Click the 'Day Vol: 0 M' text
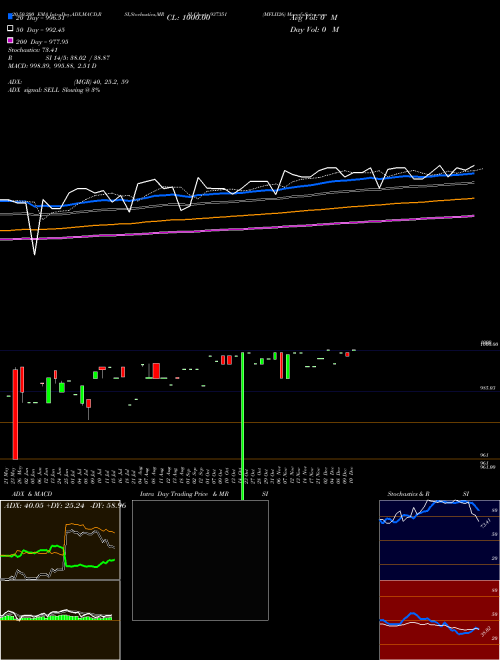Image resolution: width=500 pixels, height=660 pixels. (x=314, y=29)
